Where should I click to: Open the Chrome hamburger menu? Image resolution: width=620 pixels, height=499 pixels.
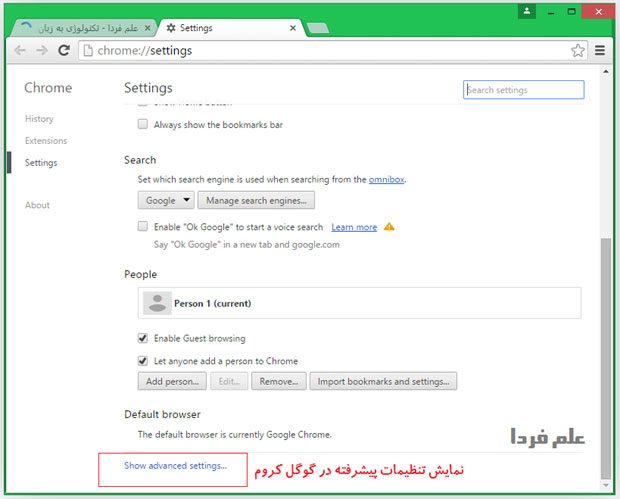point(600,50)
